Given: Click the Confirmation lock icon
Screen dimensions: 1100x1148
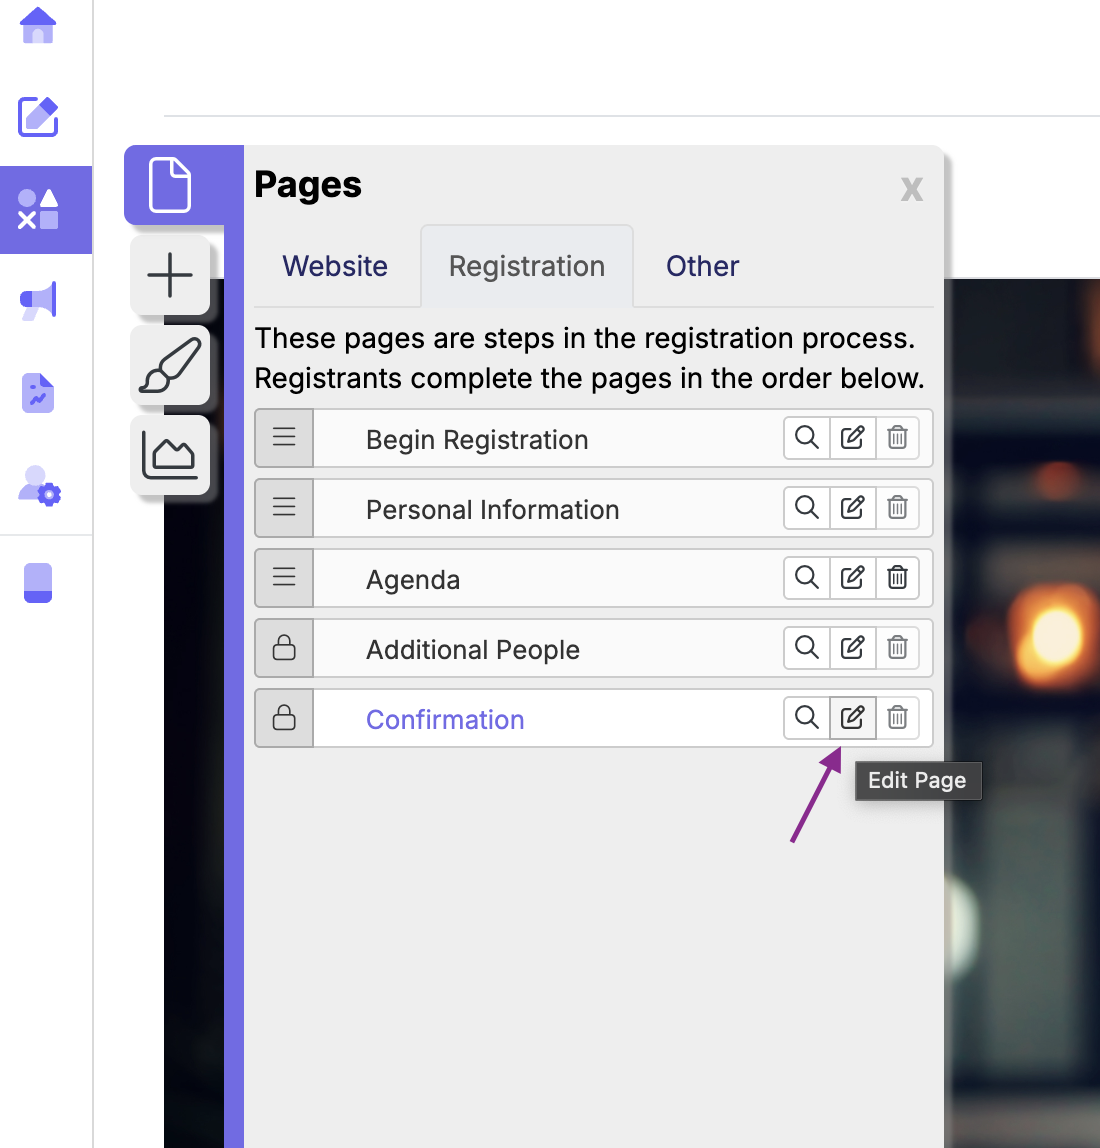Looking at the screenshot, I should 284,718.
